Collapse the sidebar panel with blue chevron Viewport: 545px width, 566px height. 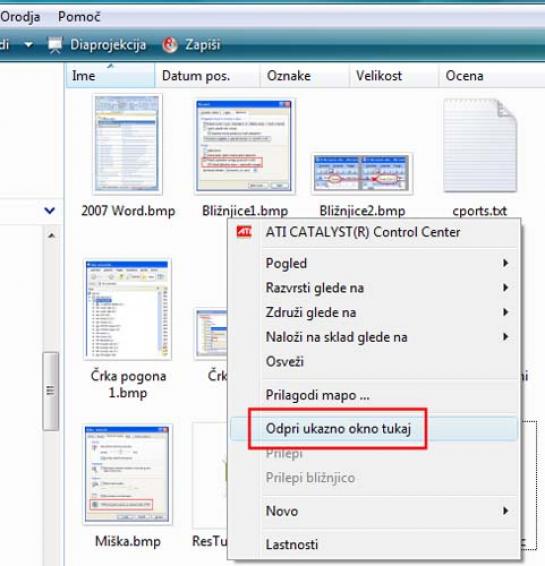click(x=49, y=210)
